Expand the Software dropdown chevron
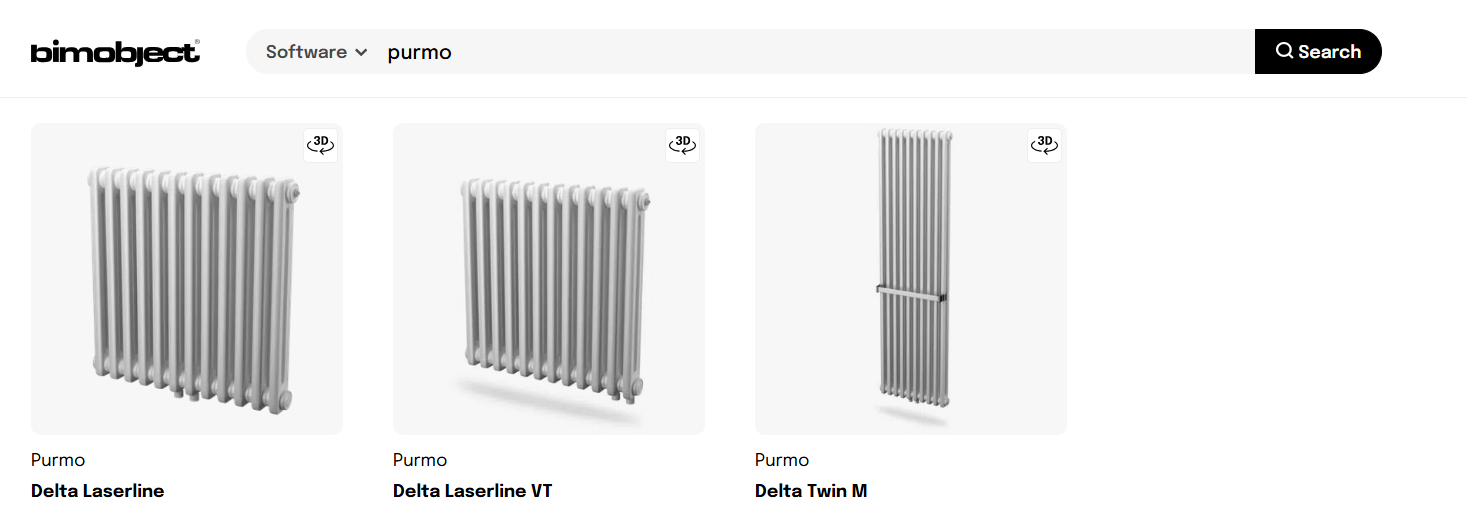Viewport: 1467px width, 515px height. (361, 52)
